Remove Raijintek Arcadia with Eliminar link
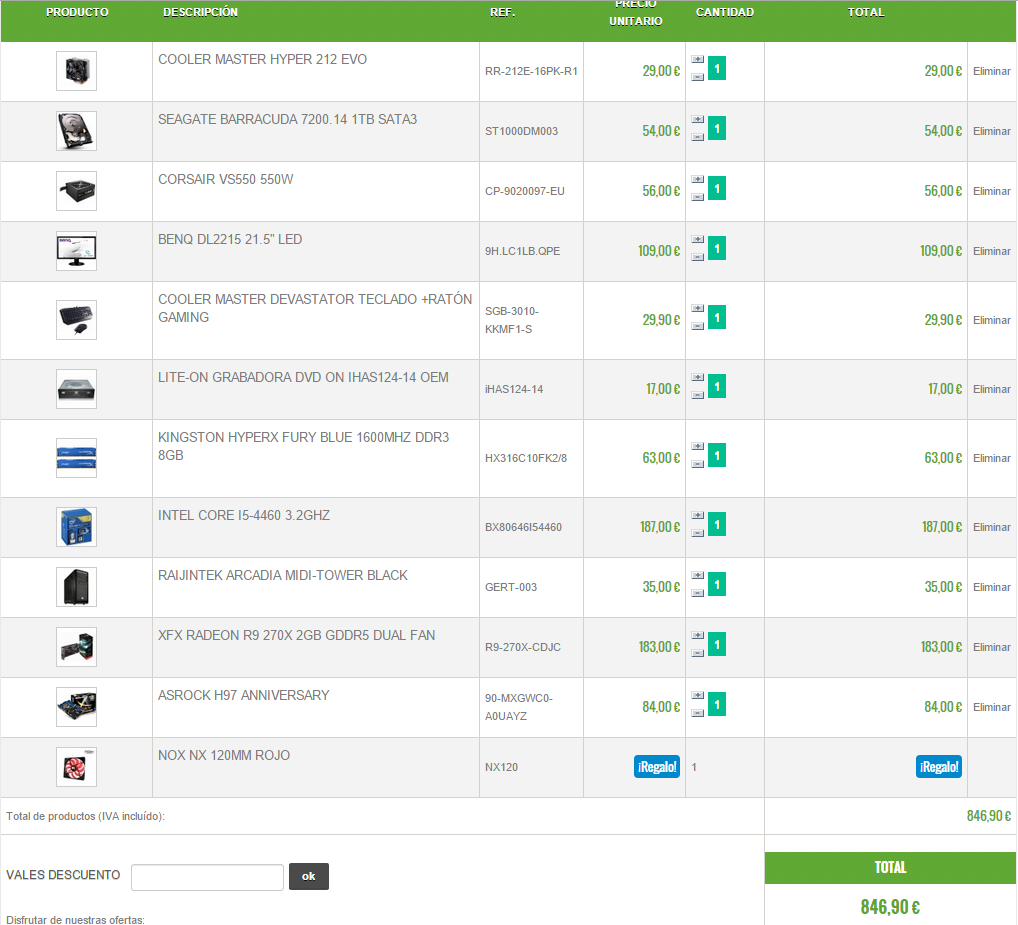Image resolution: width=1018 pixels, height=925 pixels. pyautogui.click(x=991, y=587)
